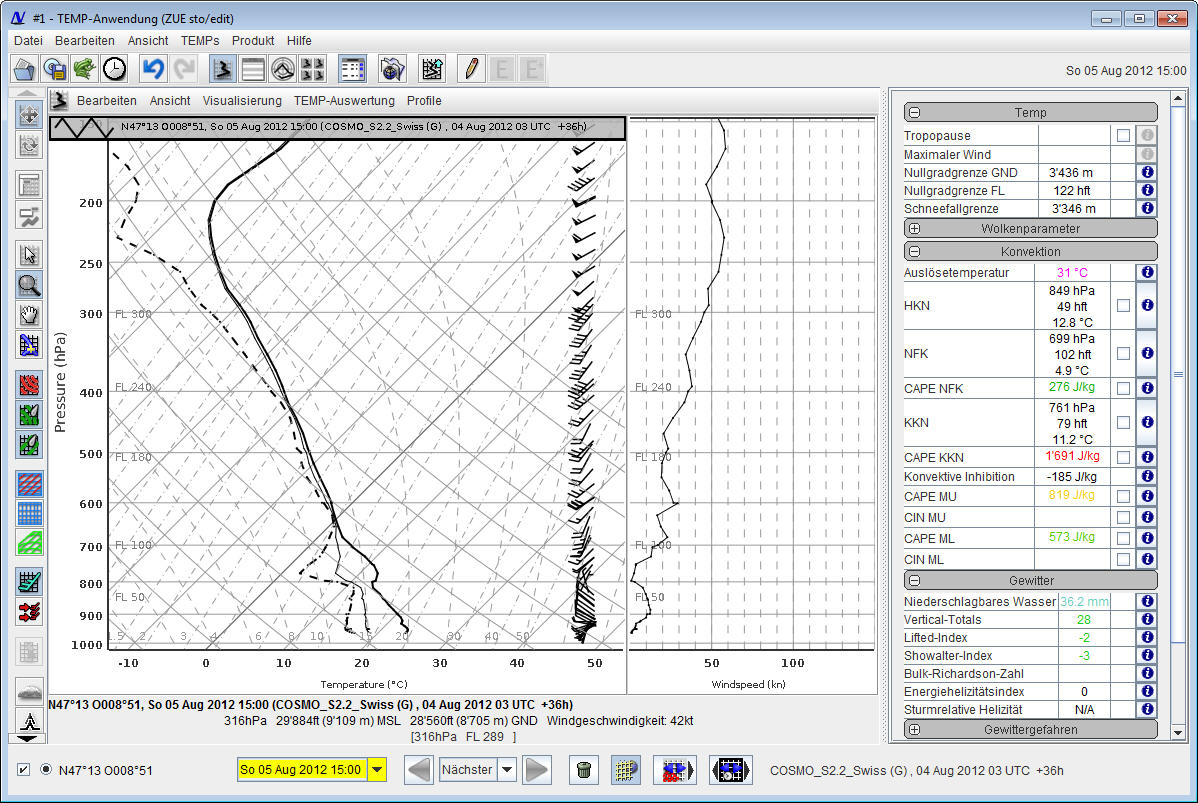Tick the Tropopause checkbox
The width and height of the screenshot is (1198, 803).
click(1123, 136)
